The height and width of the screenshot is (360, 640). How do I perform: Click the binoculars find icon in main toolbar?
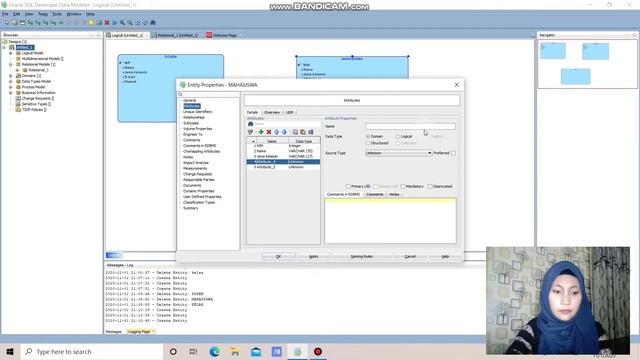click(153, 23)
